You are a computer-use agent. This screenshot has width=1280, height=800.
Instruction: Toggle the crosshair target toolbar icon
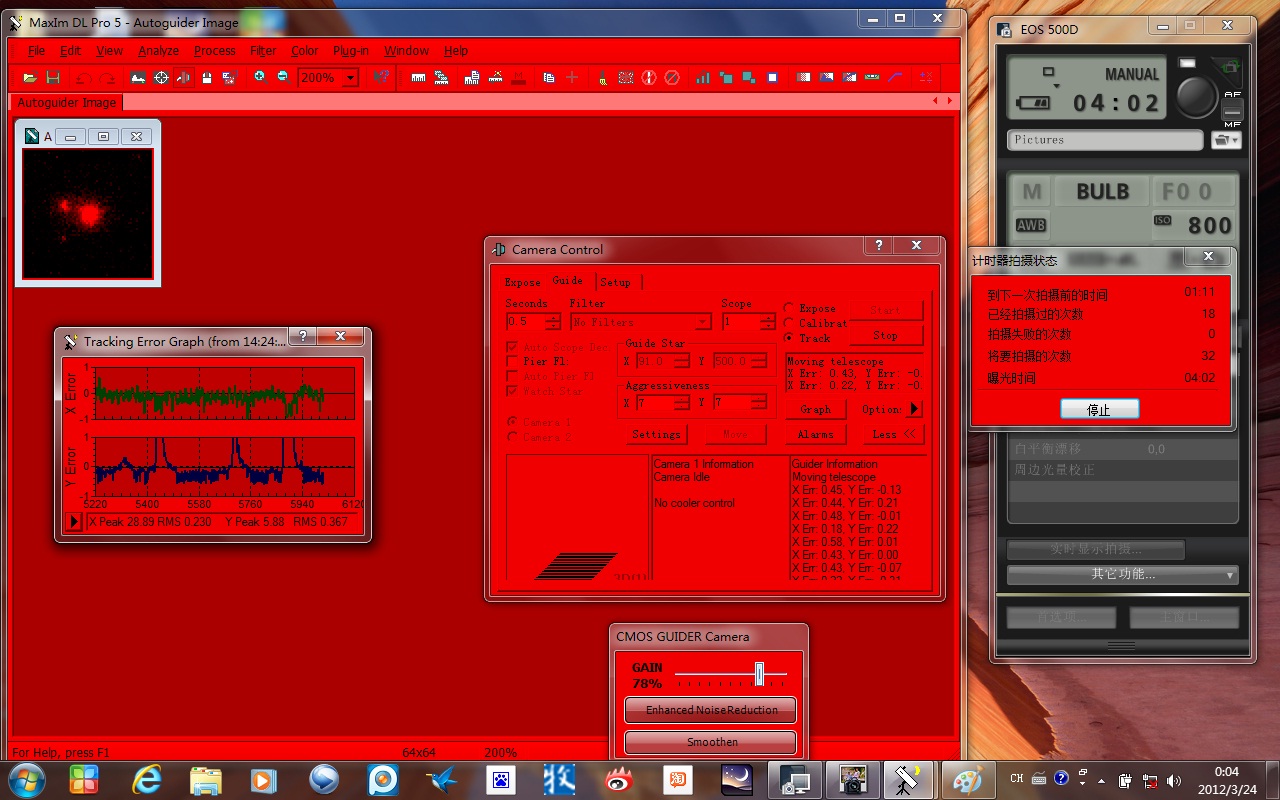point(161,77)
